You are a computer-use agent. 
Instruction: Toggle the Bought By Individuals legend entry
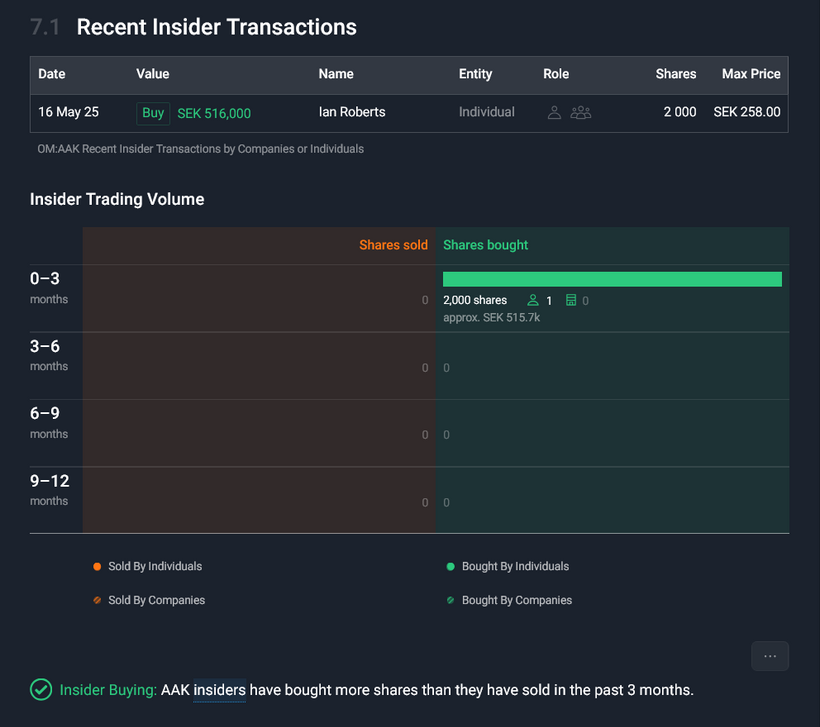(x=514, y=567)
